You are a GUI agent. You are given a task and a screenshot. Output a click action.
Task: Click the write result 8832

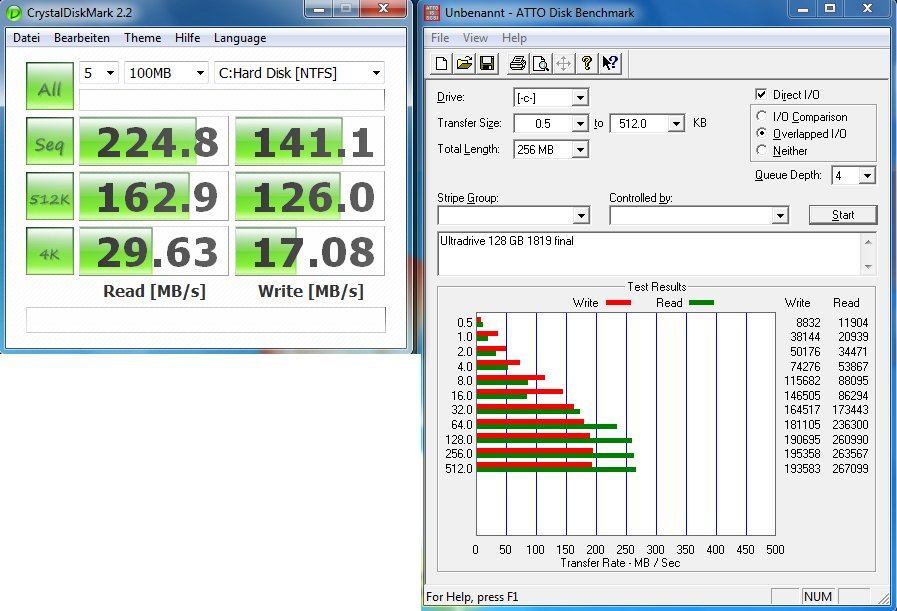(x=808, y=323)
